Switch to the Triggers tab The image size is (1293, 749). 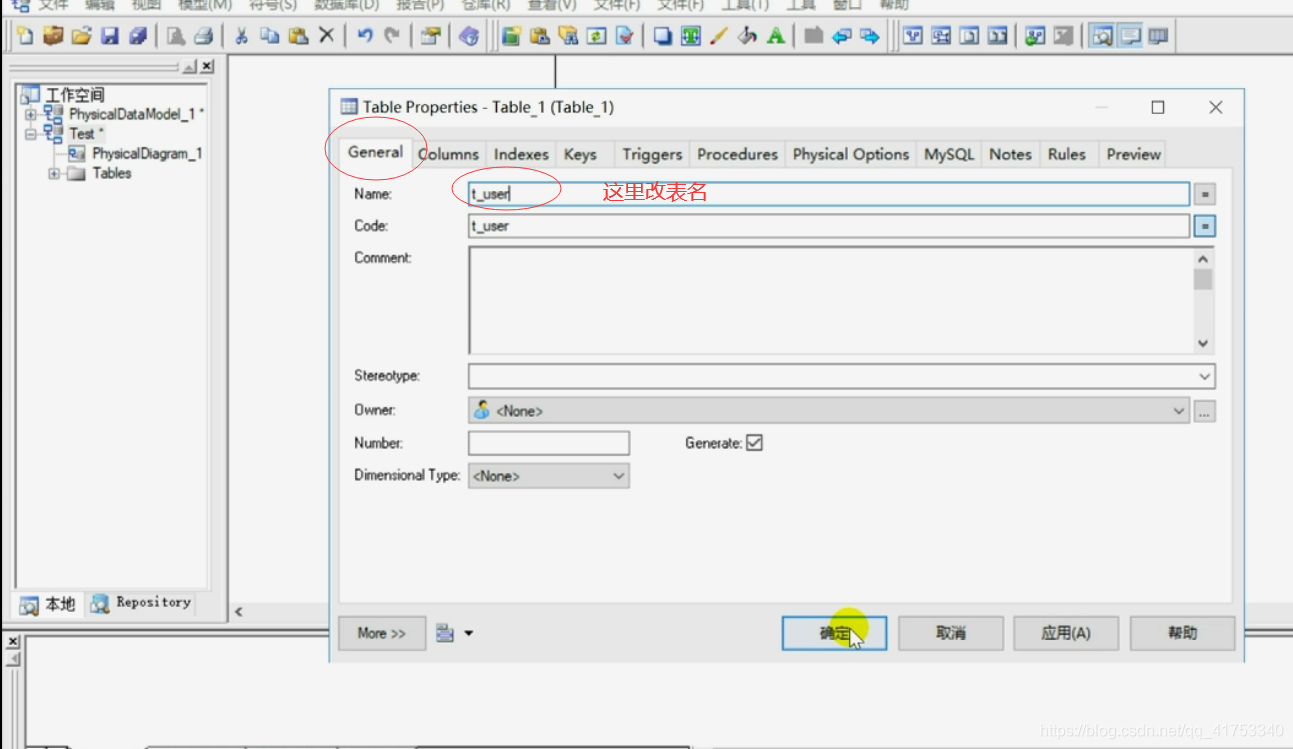(x=652, y=154)
